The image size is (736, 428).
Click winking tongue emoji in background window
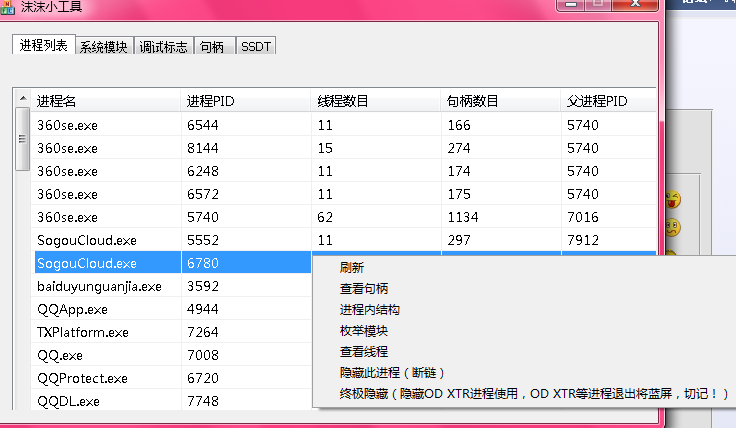click(673, 199)
